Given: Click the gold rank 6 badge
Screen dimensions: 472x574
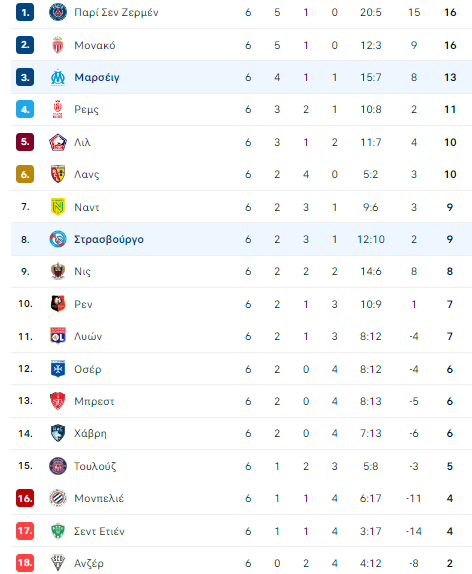Looking at the screenshot, I should (x=25, y=174).
